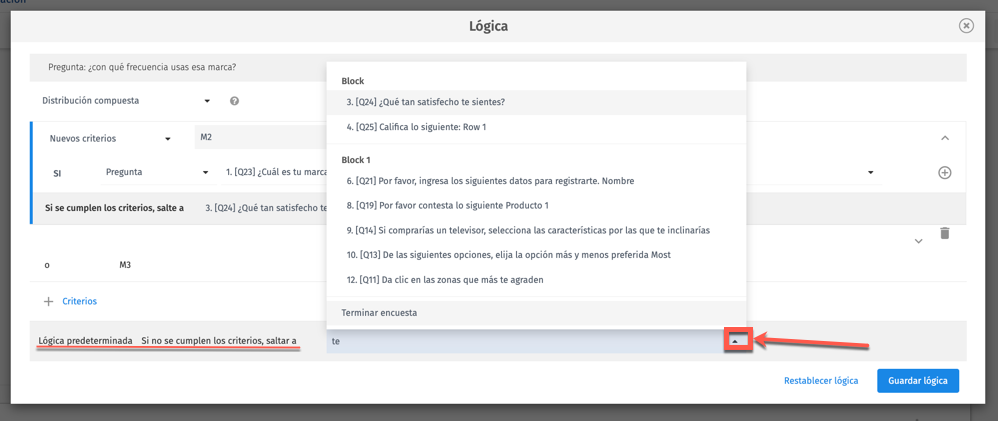Open the Nuevos criterios dropdown

[x=111, y=138]
